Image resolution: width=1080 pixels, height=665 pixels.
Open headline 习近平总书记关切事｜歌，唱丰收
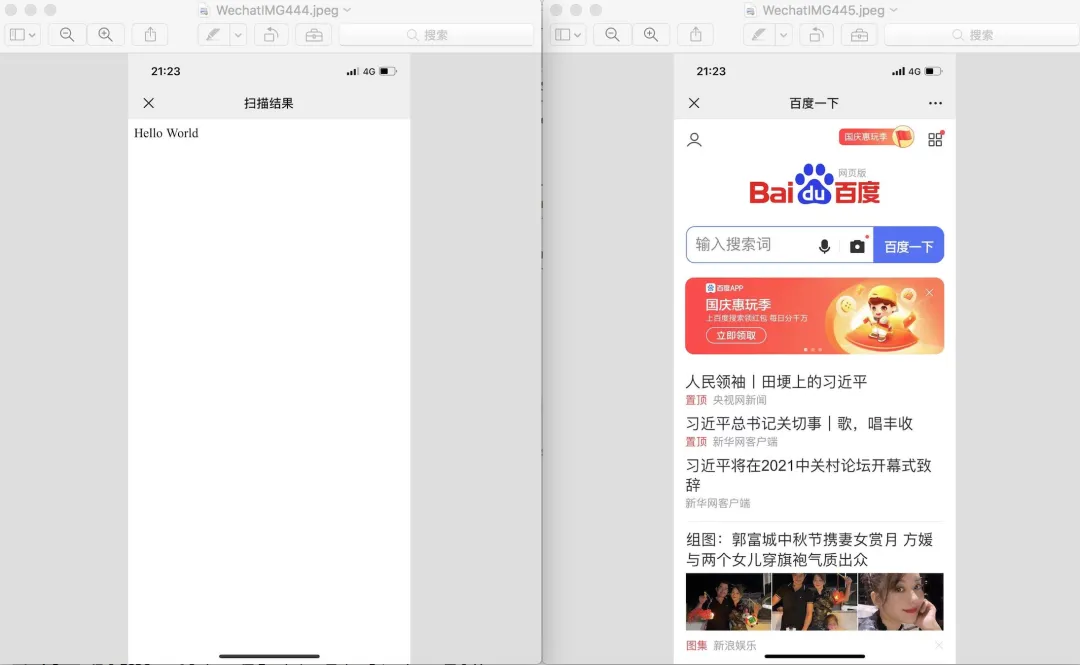pos(799,423)
